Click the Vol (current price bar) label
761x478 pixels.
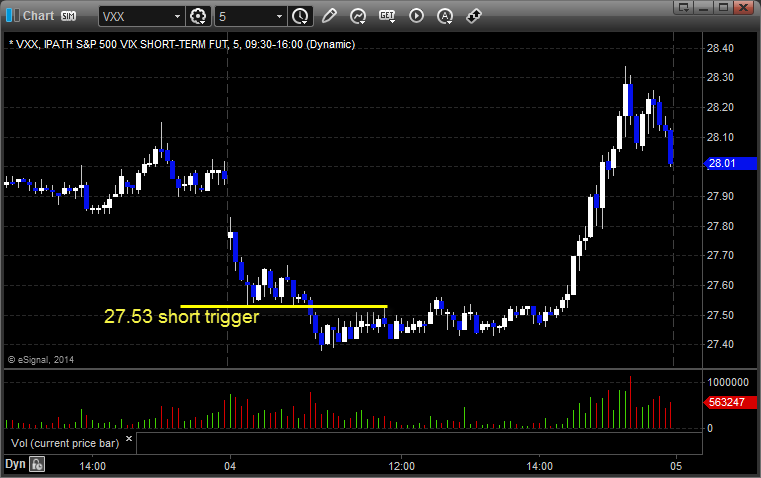65,443
